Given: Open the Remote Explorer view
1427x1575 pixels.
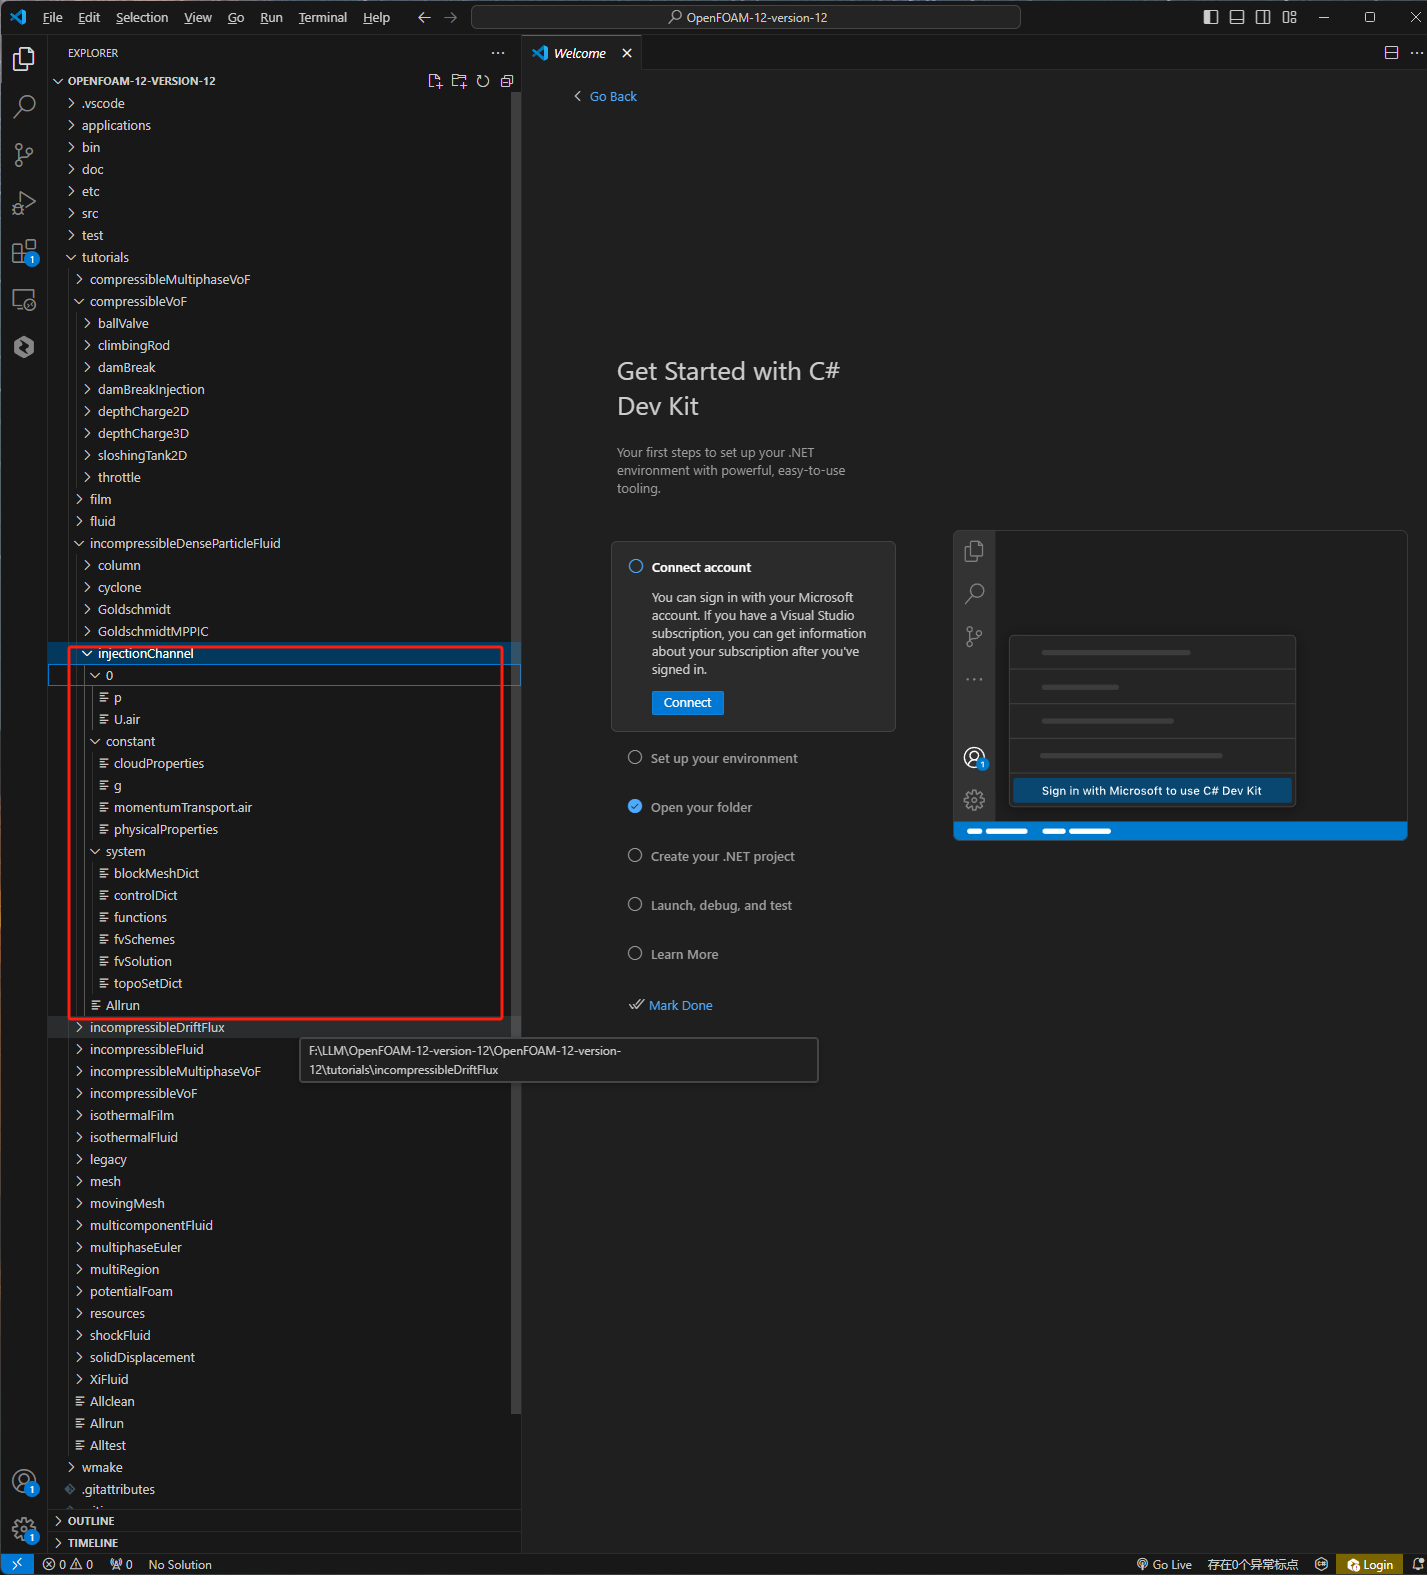Looking at the screenshot, I should click(24, 299).
